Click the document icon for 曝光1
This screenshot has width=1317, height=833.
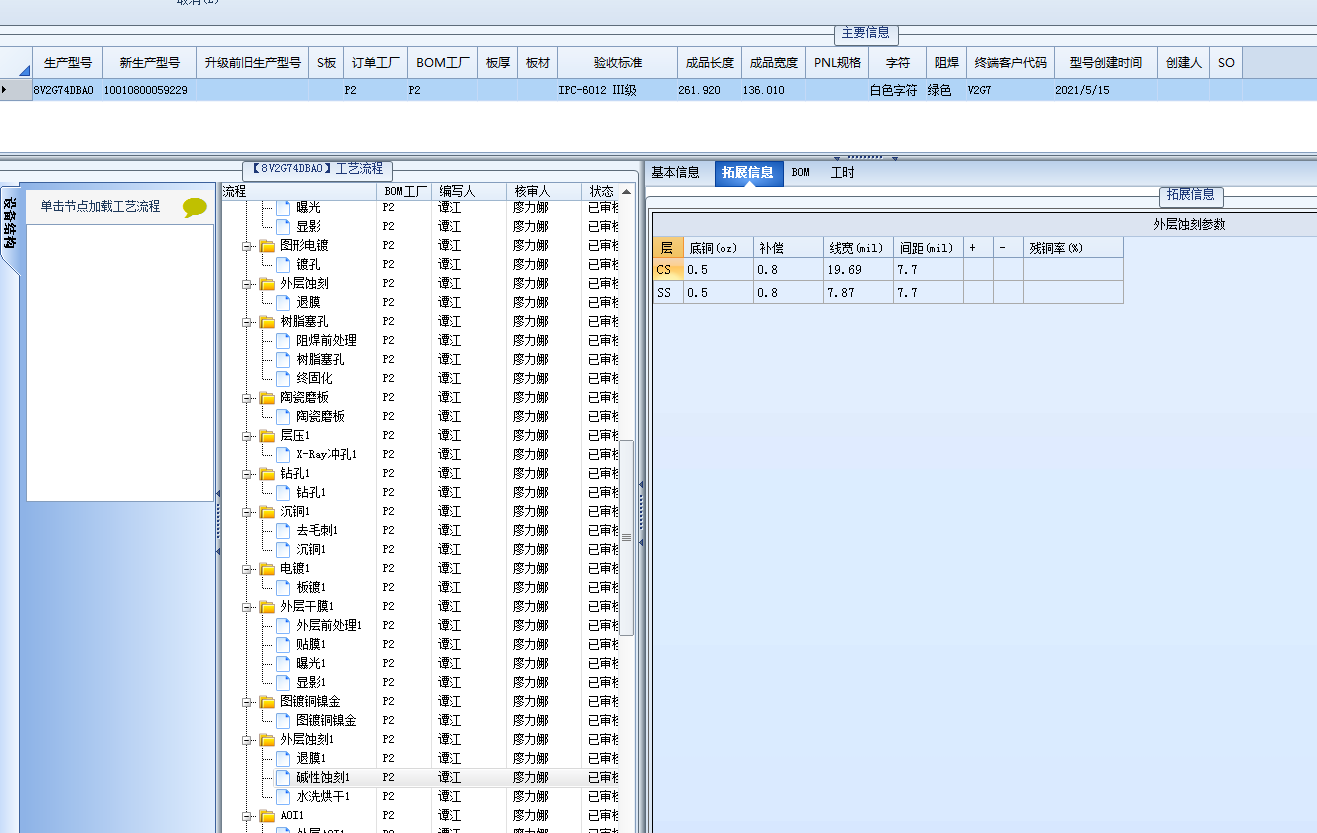[283, 663]
